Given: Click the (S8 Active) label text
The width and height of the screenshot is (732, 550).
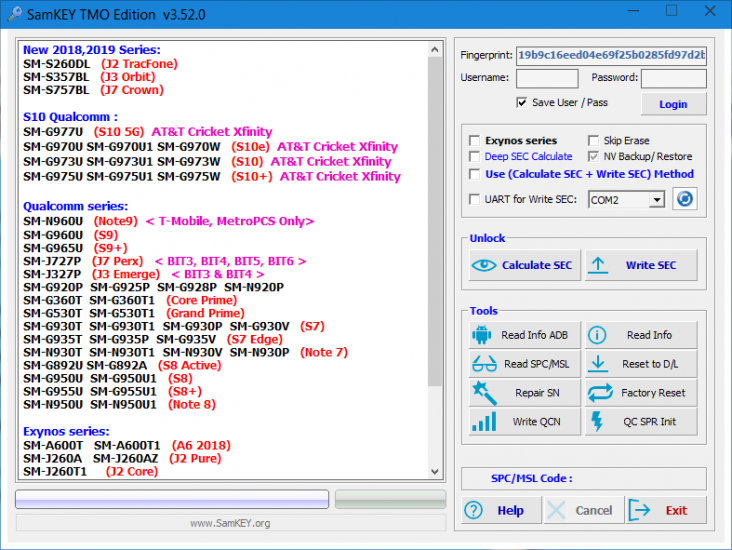Looking at the screenshot, I should [189, 365].
